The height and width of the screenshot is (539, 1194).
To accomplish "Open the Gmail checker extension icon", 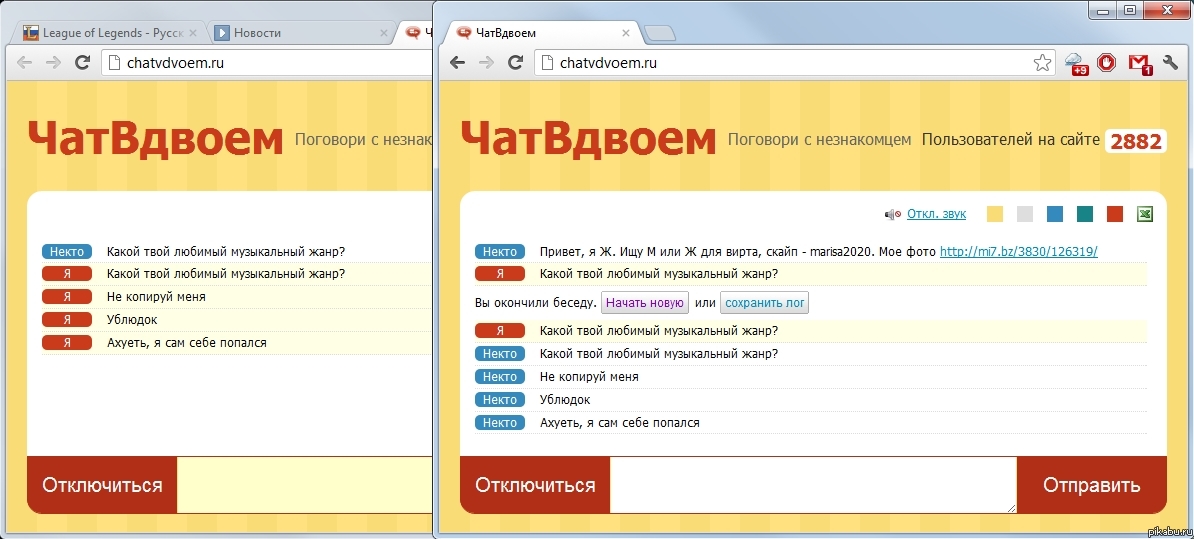I will point(1139,63).
